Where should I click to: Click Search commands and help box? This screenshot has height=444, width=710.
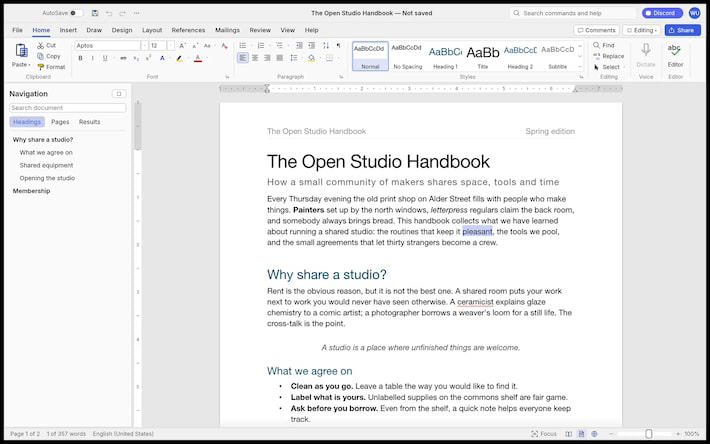click(573, 13)
